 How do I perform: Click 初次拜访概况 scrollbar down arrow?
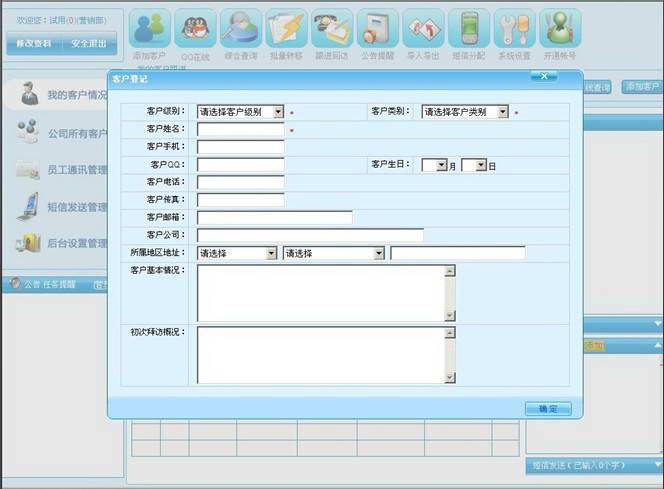click(x=450, y=378)
